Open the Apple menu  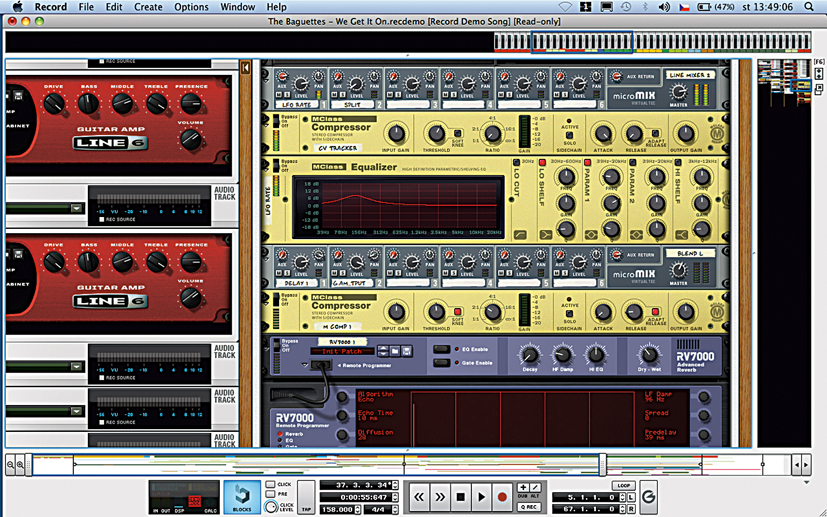(x=17, y=7)
